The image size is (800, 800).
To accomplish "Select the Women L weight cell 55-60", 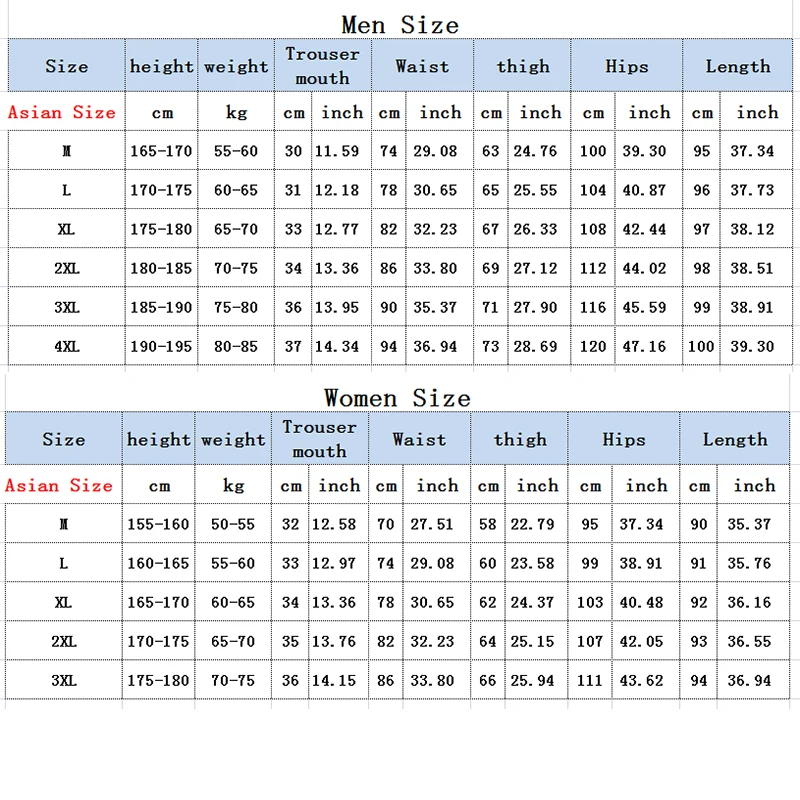I will click(x=233, y=563).
